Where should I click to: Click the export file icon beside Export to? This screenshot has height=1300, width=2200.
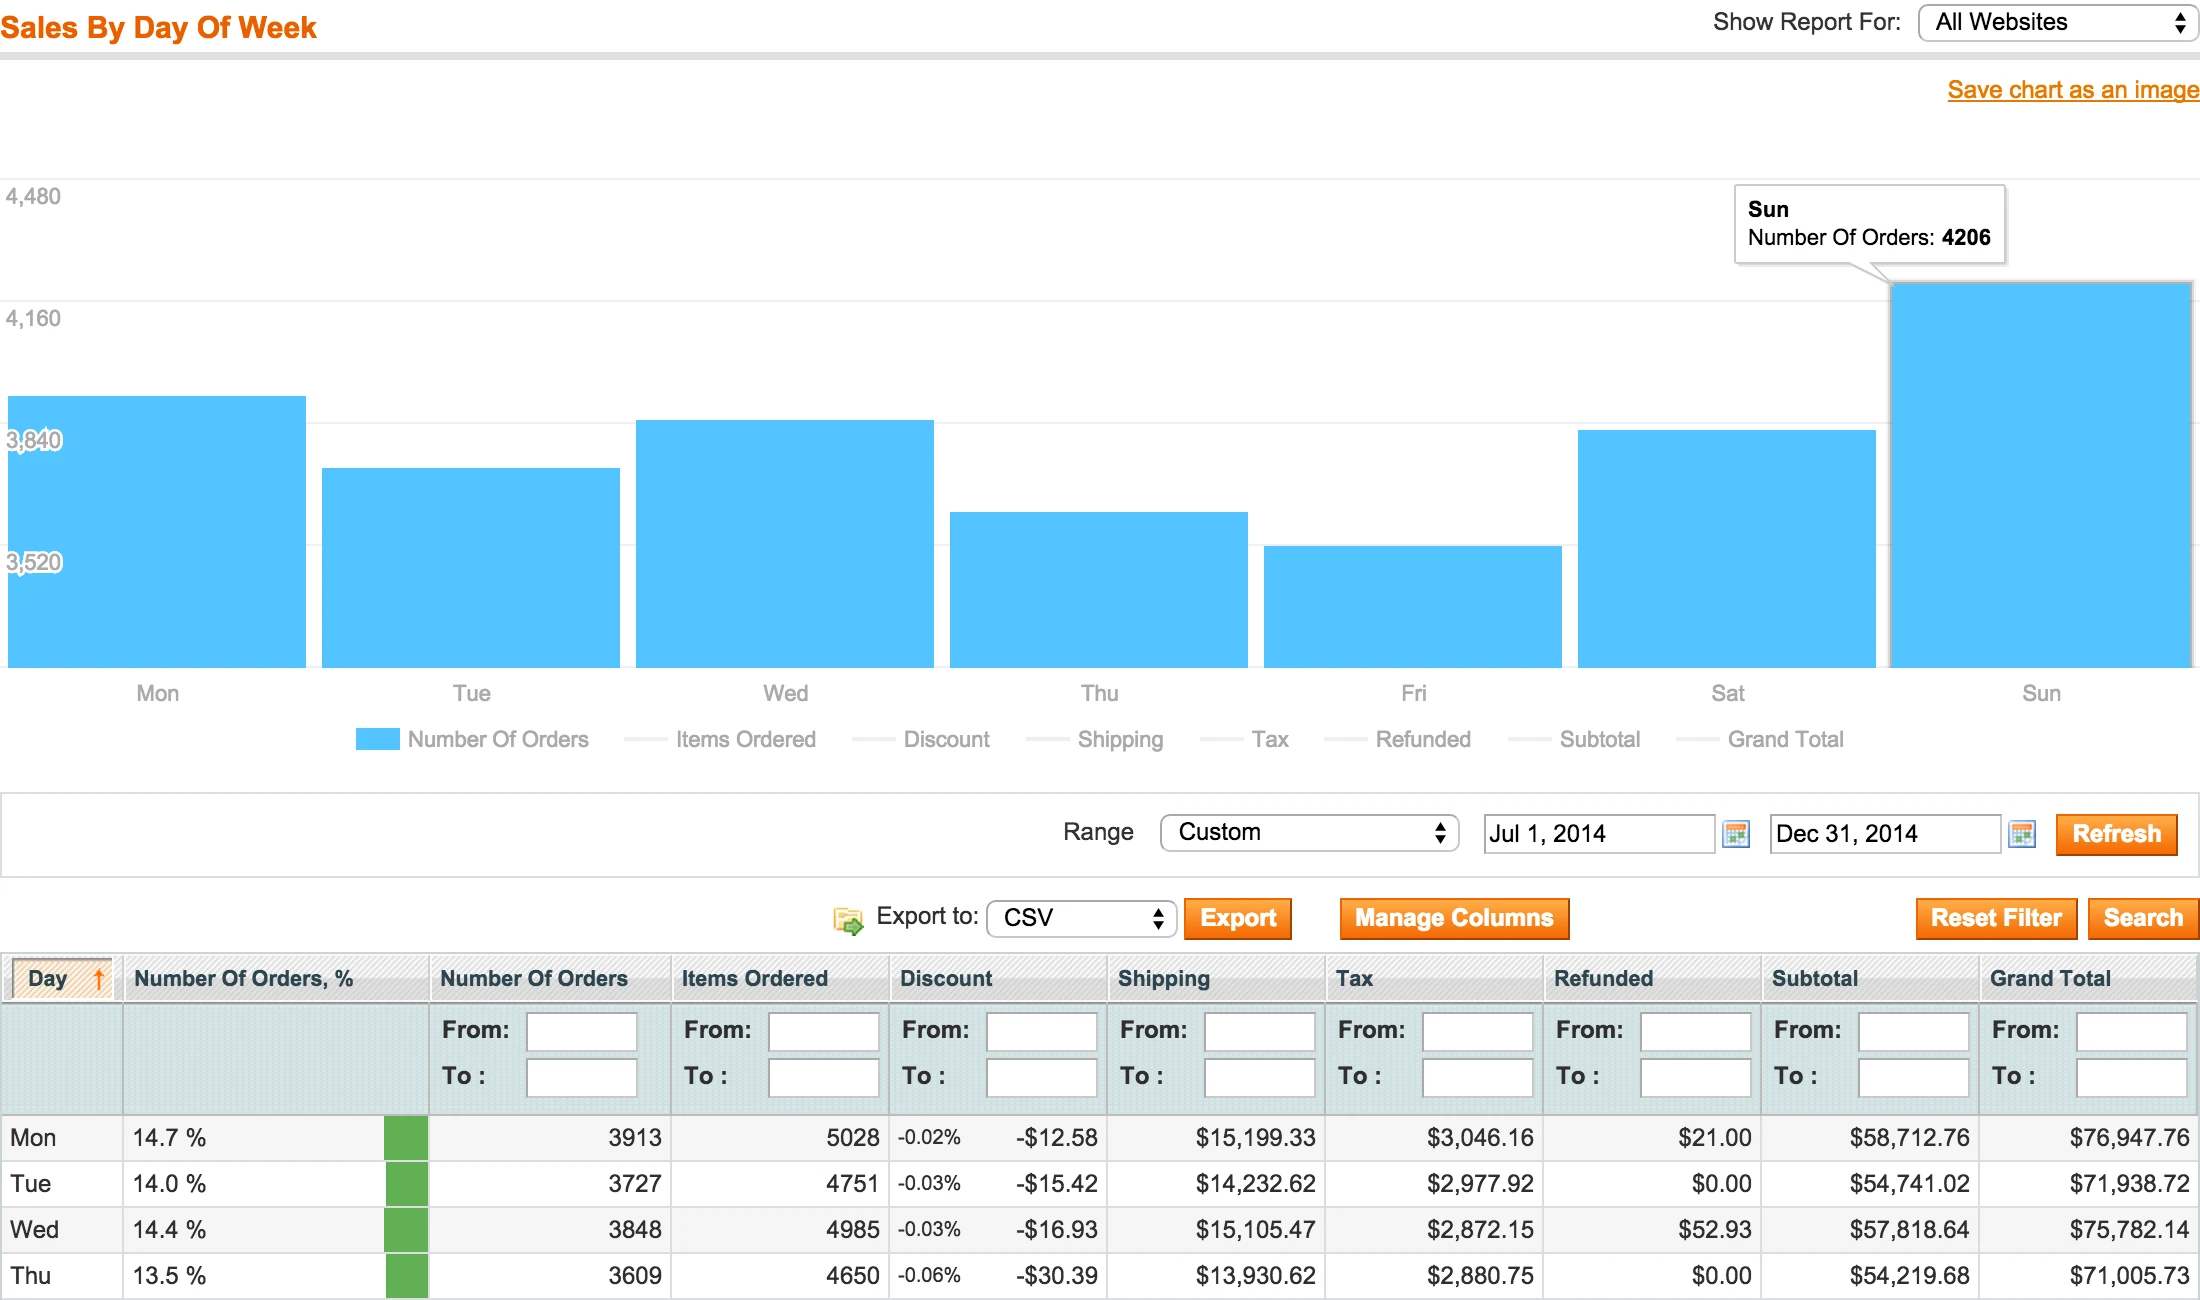848,919
